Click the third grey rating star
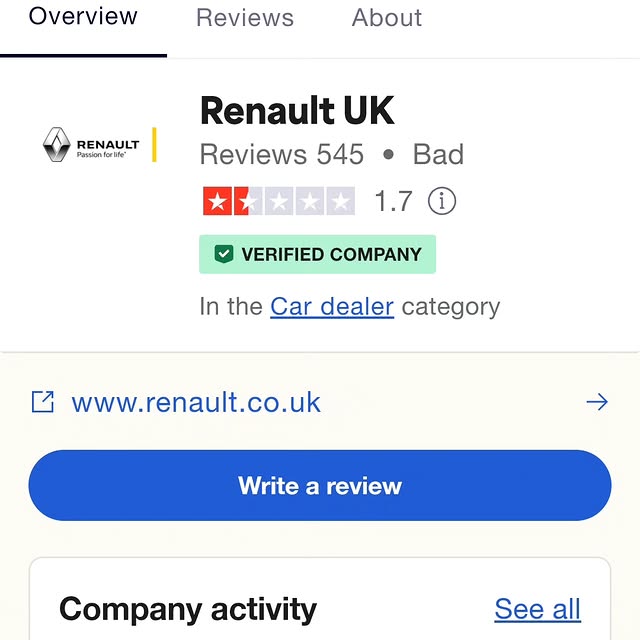The image size is (640, 640). (x=279, y=201)
